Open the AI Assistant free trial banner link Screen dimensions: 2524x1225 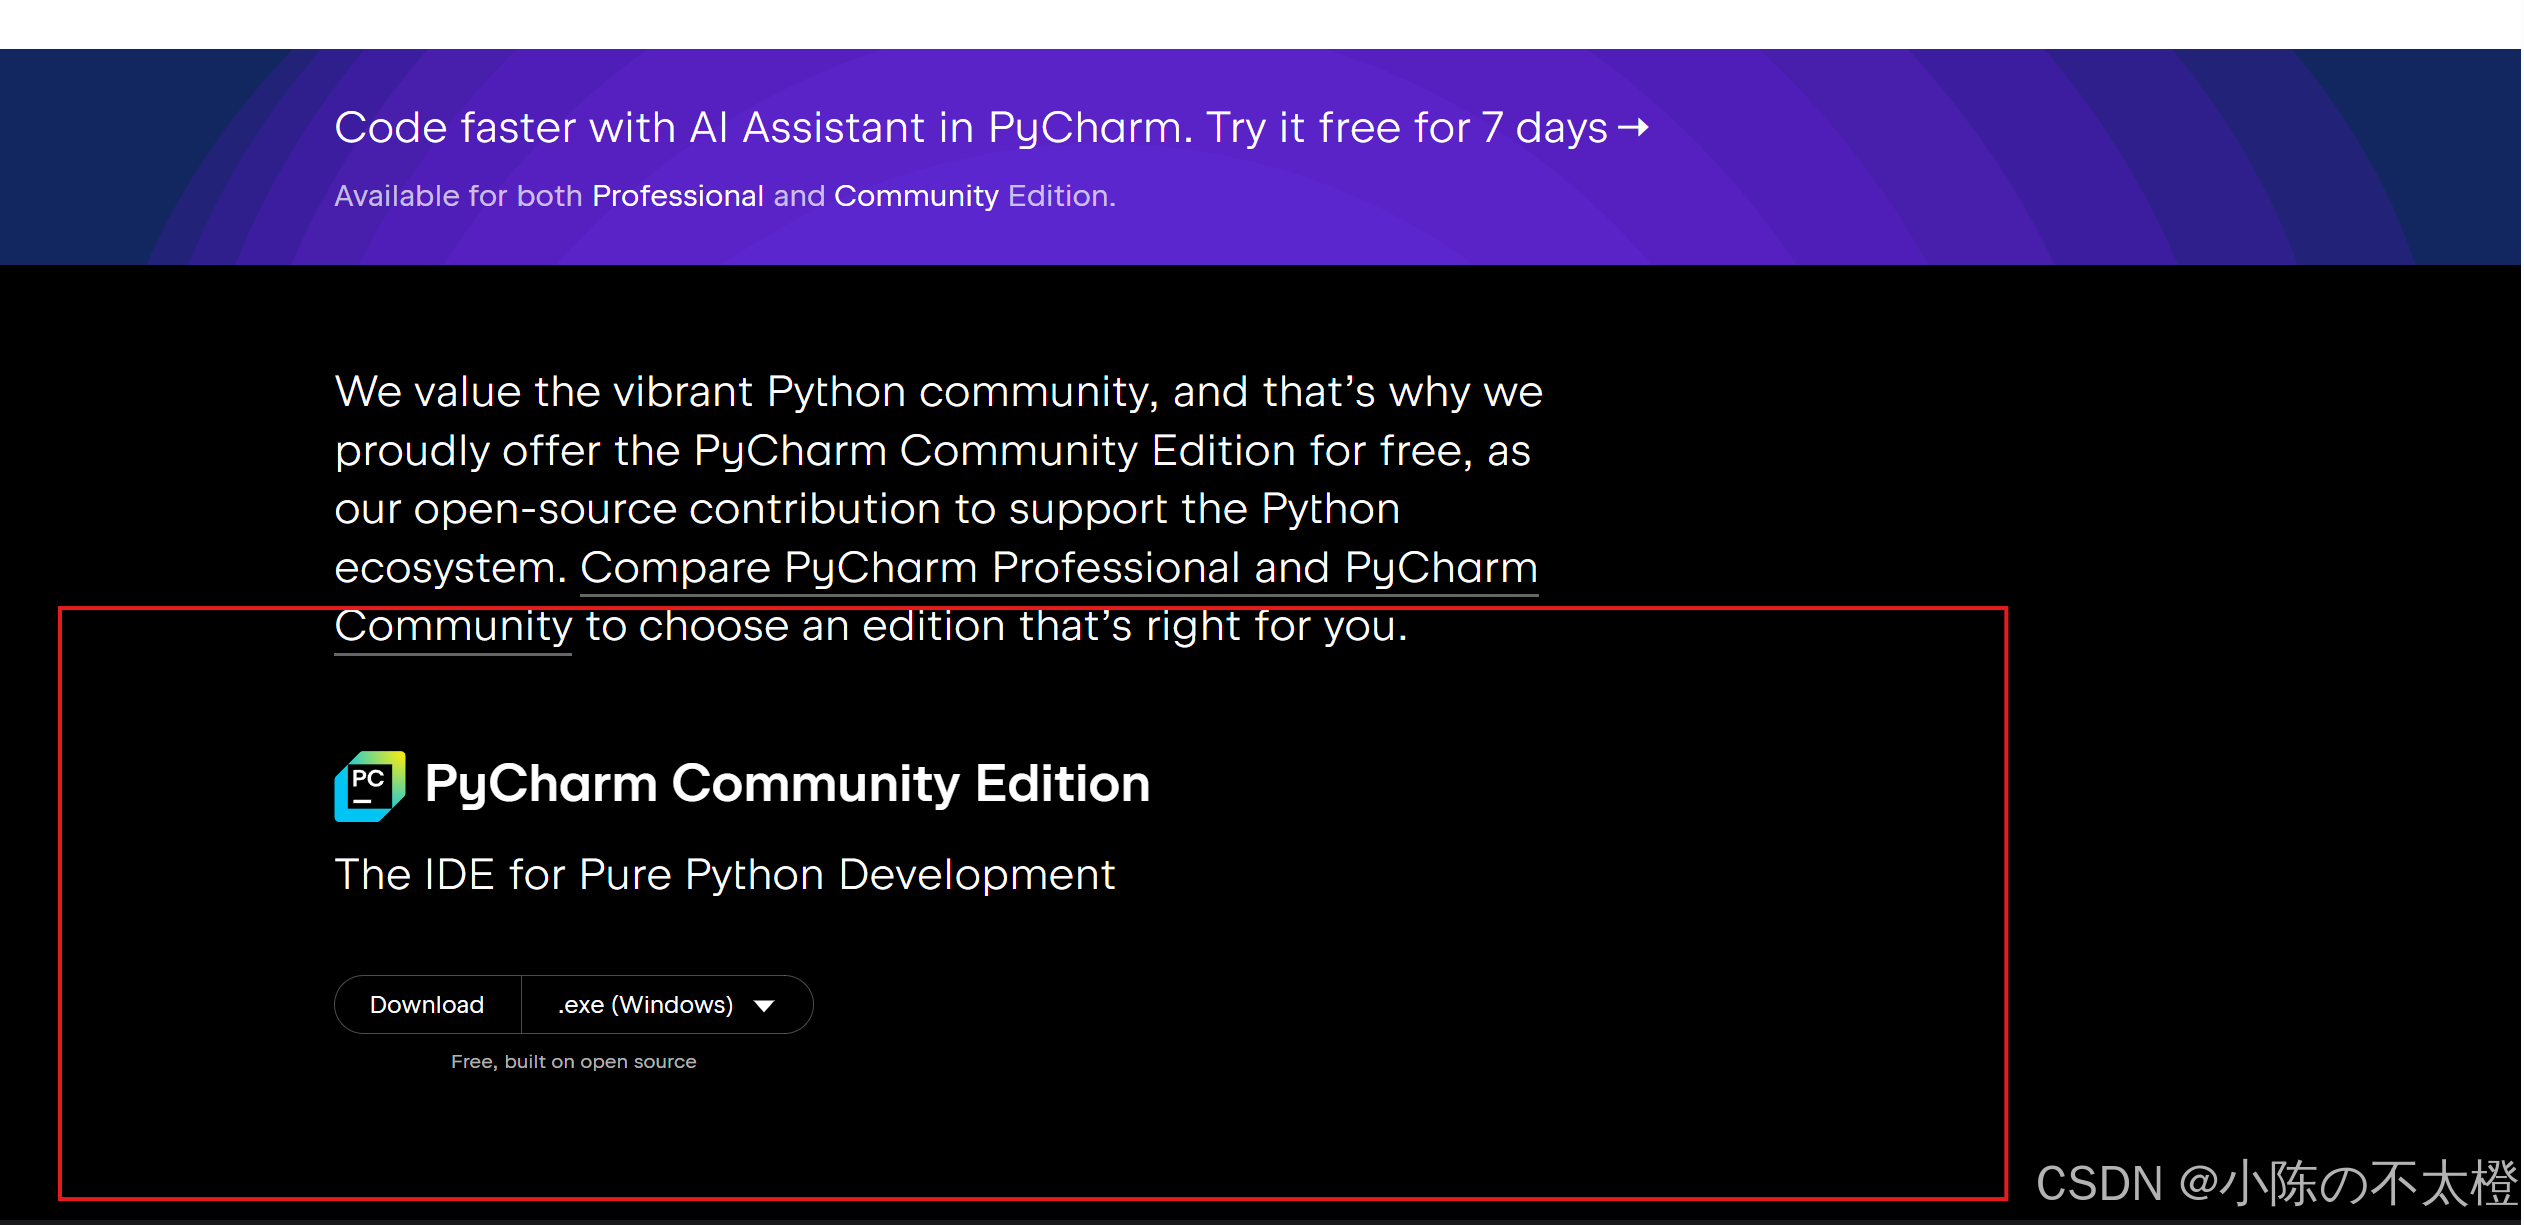(991, 128)
